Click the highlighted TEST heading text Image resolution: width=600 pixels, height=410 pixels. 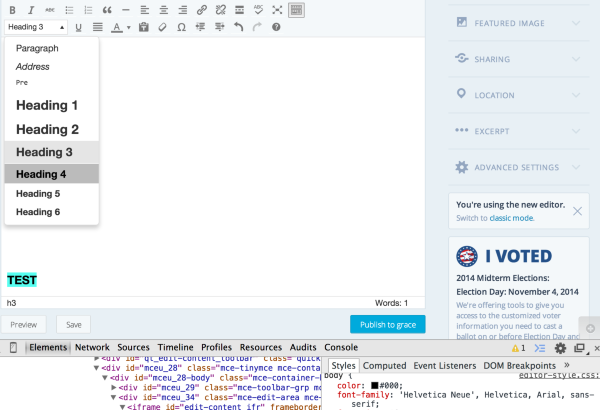point(22,280)
